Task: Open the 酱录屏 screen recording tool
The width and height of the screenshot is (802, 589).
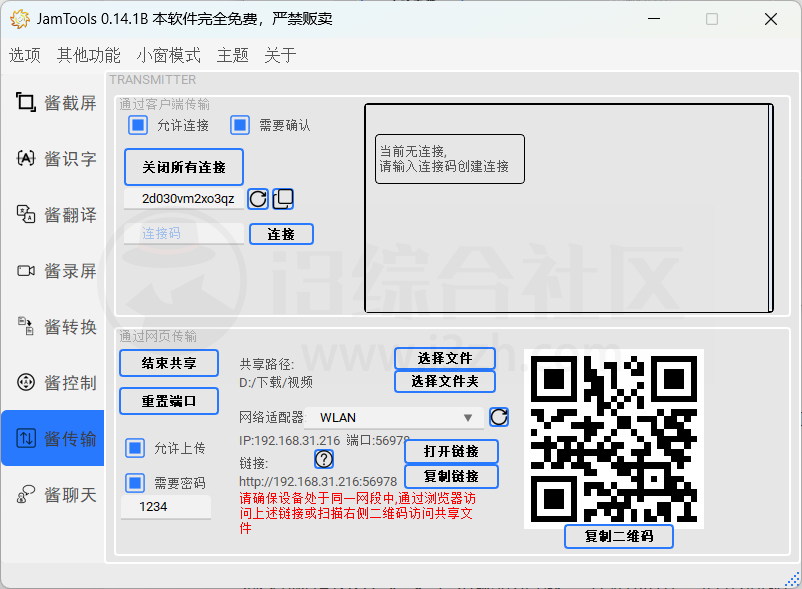Action: [x=53, y=270]
